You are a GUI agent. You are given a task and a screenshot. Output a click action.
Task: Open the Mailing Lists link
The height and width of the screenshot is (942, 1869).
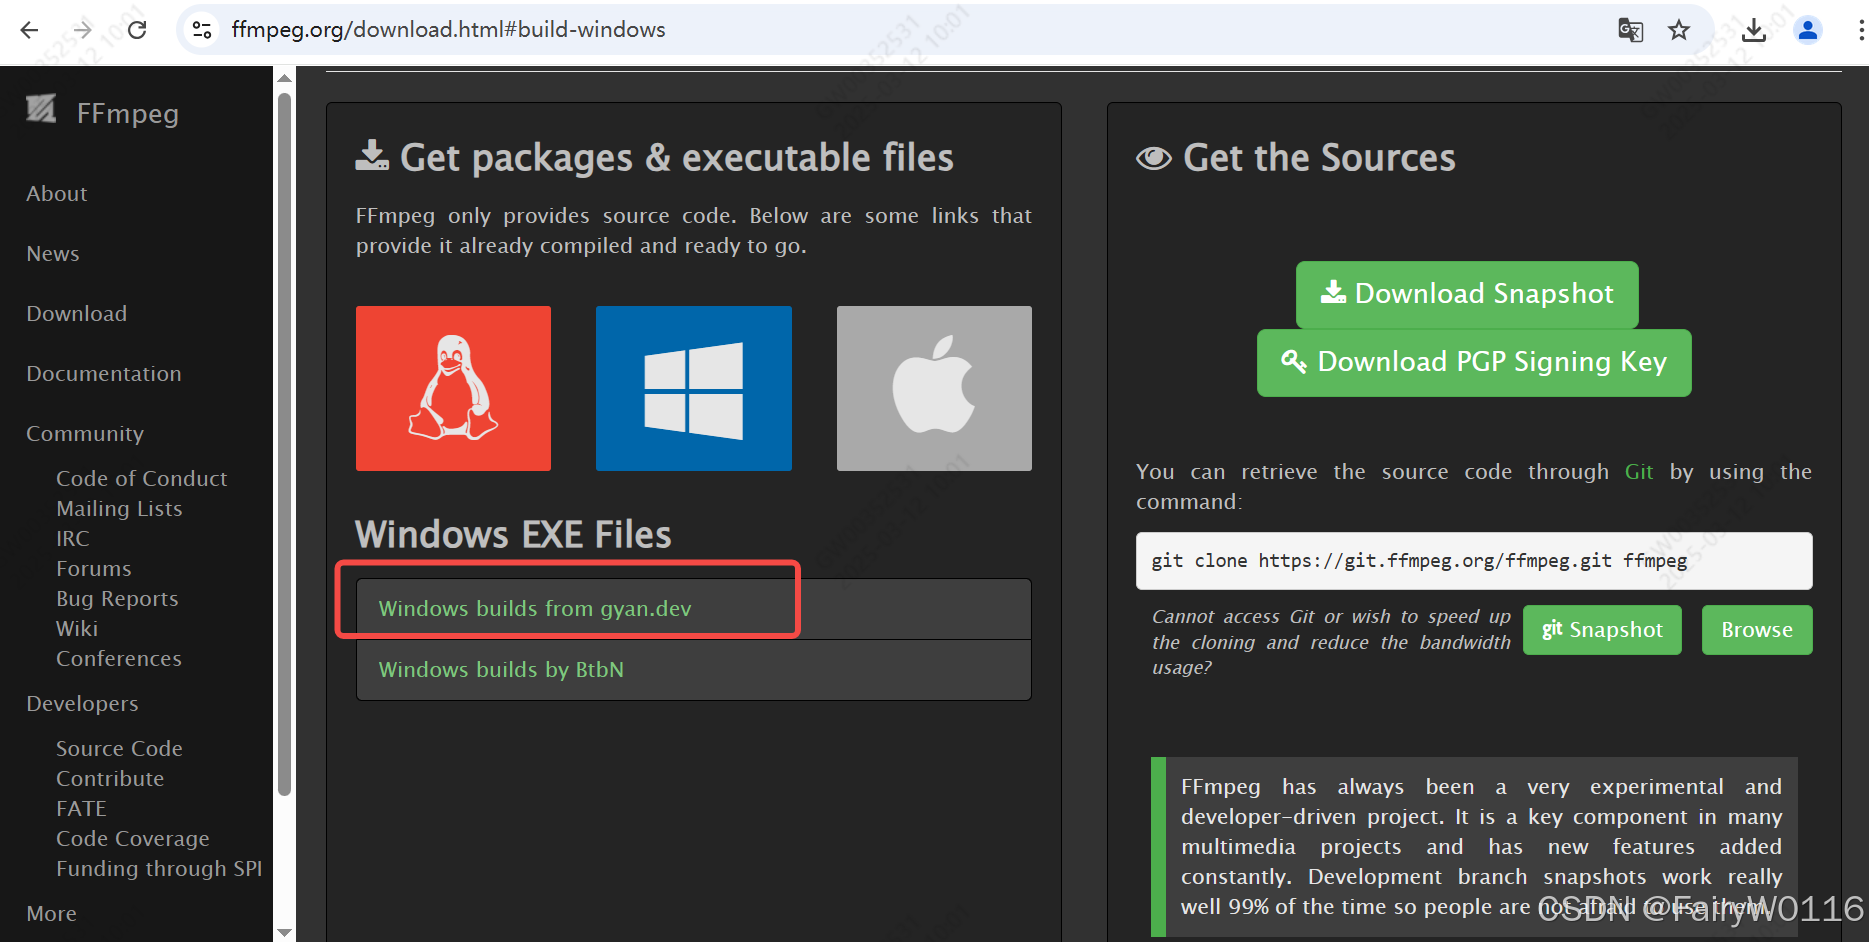[x=119, y=509]
